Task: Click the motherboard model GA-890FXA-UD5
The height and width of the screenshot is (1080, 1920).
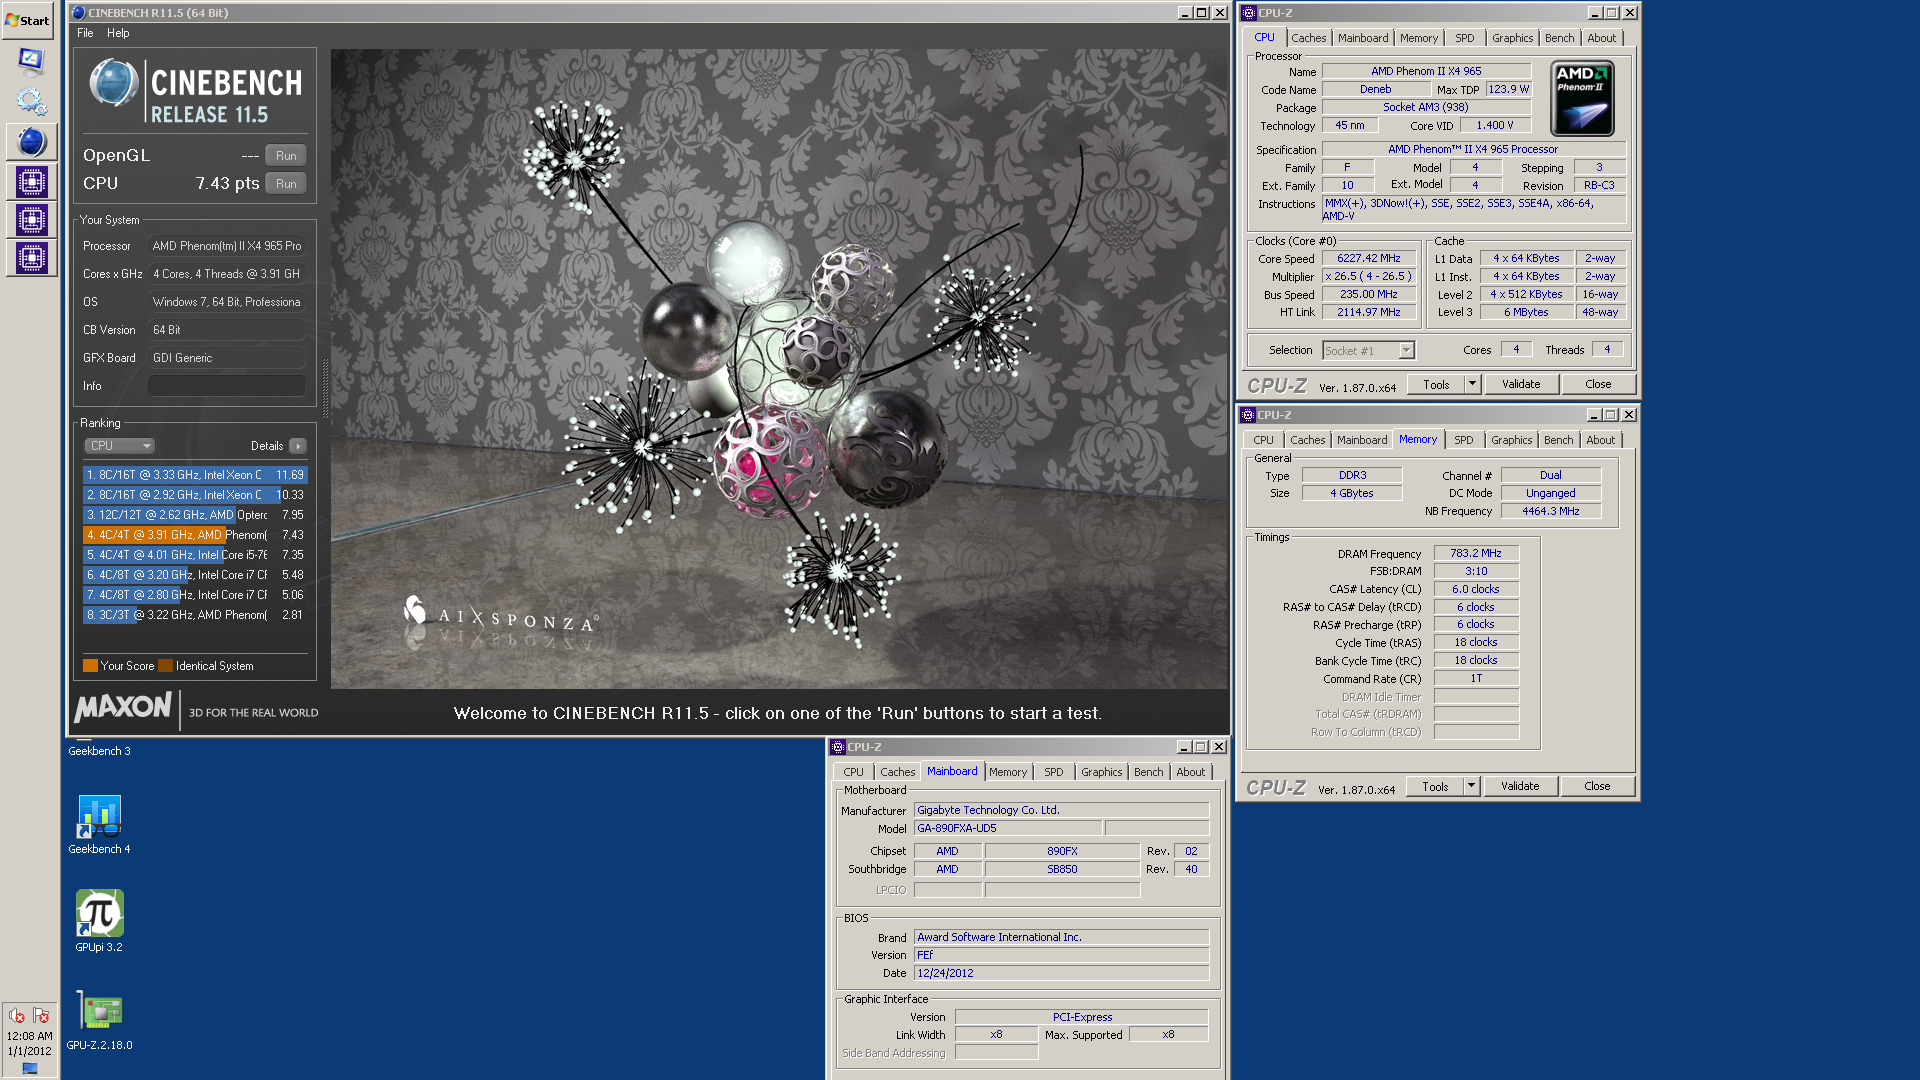Action: (x=1008, y=828)
